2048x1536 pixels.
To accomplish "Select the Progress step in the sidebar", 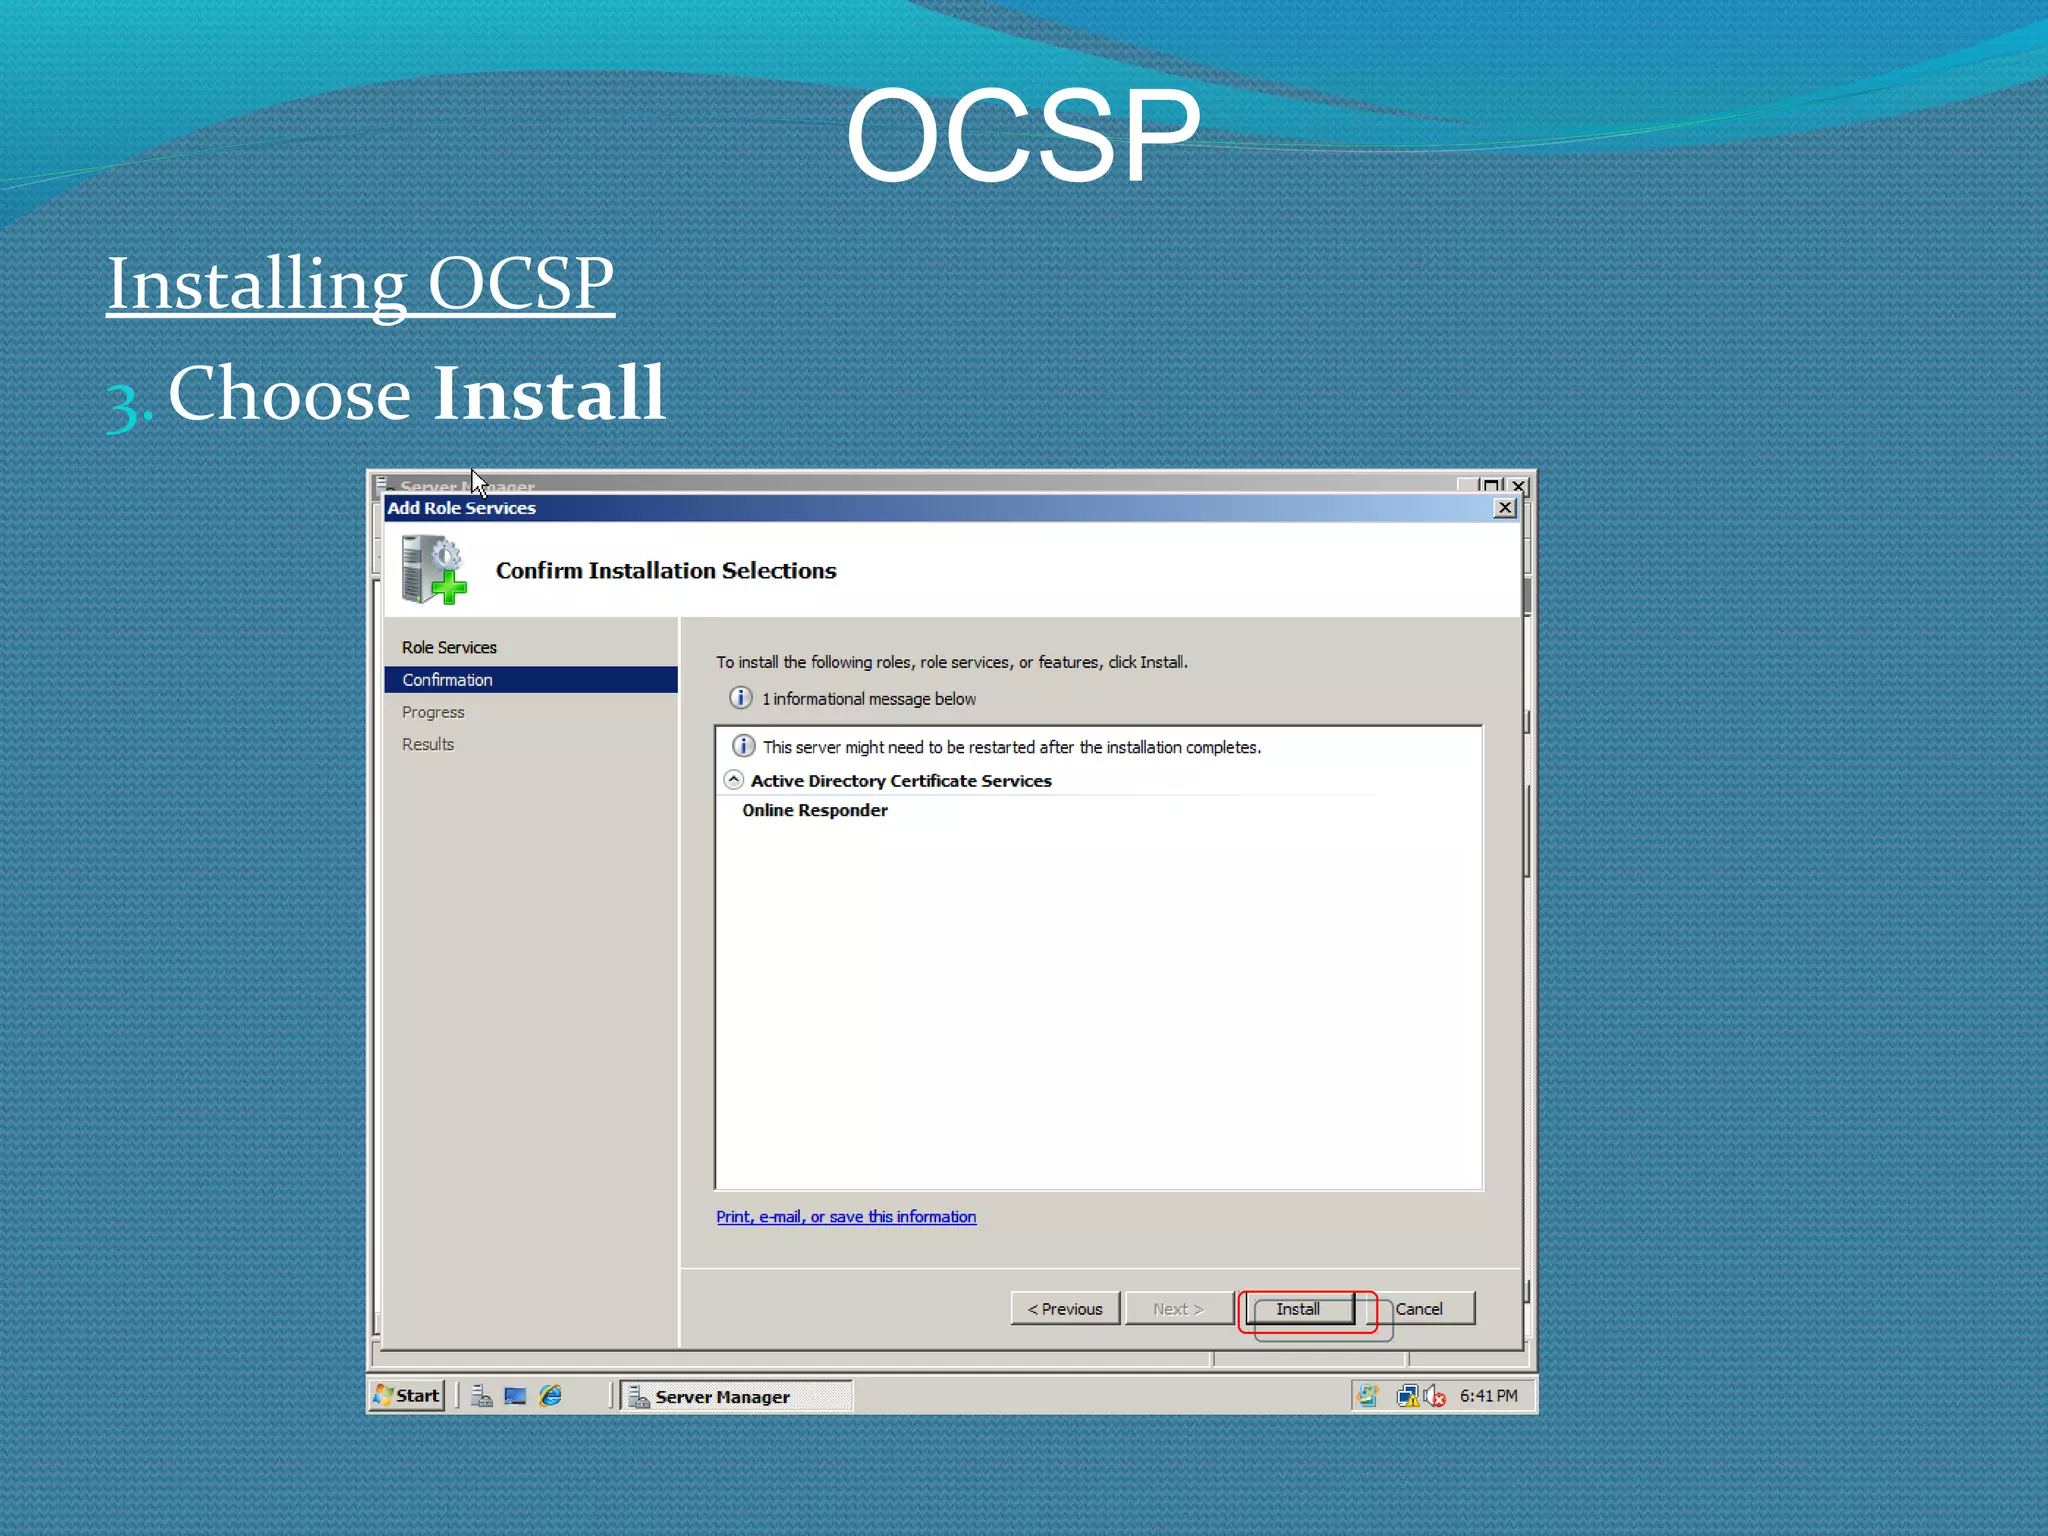I will click(433, 712).
